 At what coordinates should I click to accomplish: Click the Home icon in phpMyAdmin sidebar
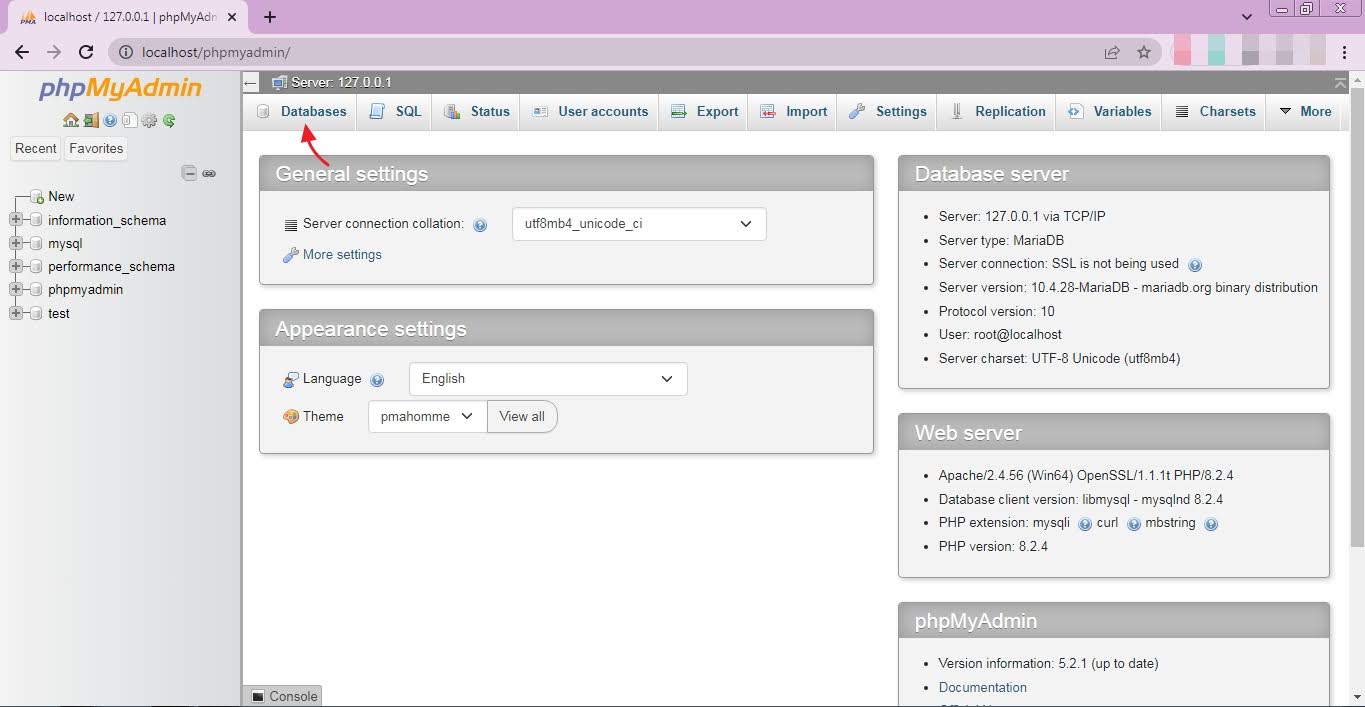pos(70,120)
